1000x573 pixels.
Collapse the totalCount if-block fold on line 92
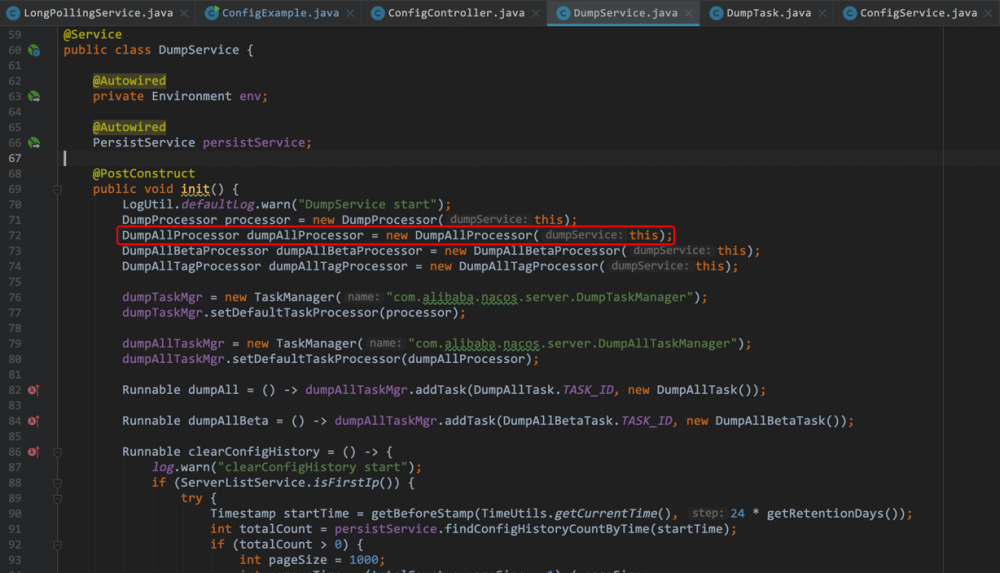point(57,545)
